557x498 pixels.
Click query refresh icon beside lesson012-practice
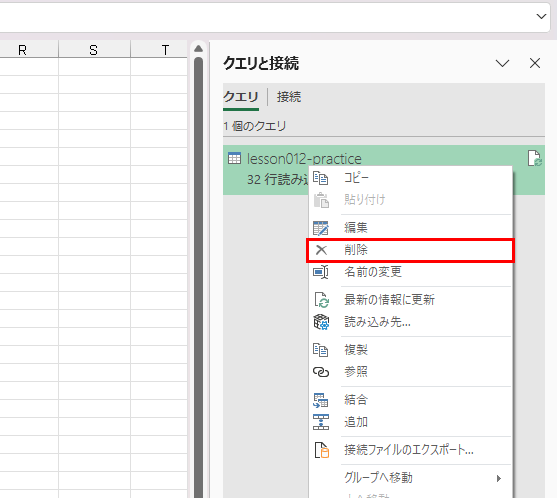pyautogui.click(x=534, y=158)
